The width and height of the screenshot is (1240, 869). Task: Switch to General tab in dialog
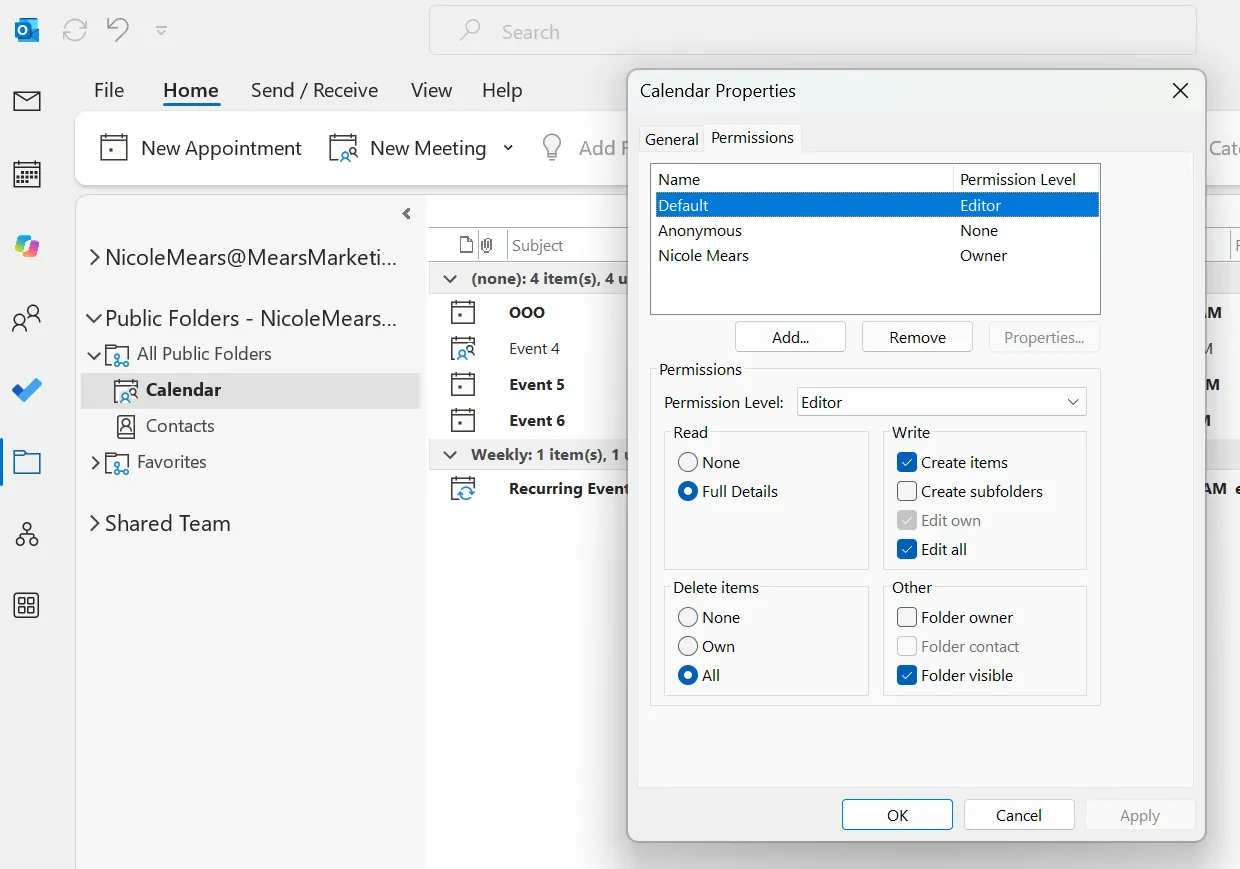pos(672,139)
